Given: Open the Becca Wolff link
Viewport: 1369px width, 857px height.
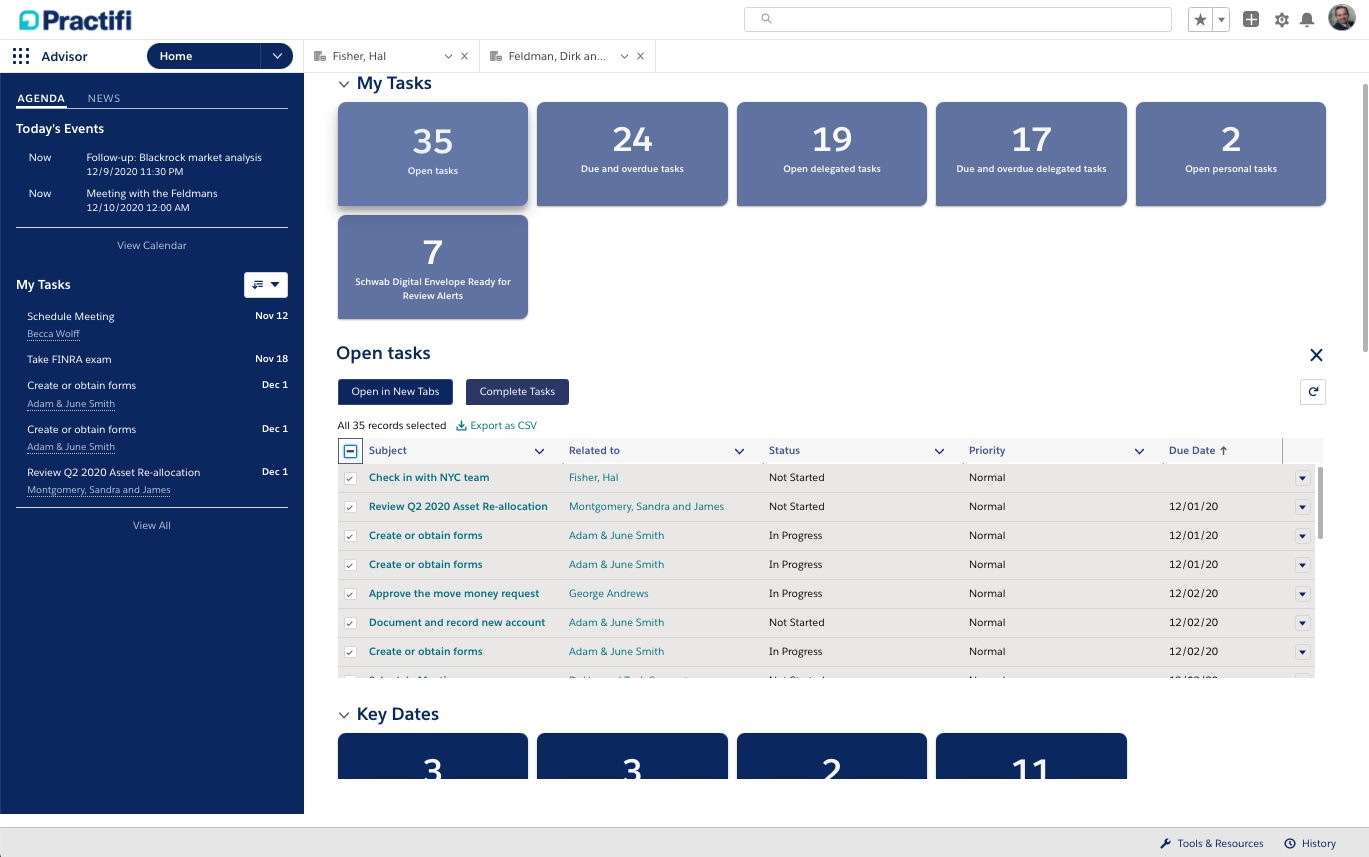Looking at the screenshot, I should click(53, 334).
